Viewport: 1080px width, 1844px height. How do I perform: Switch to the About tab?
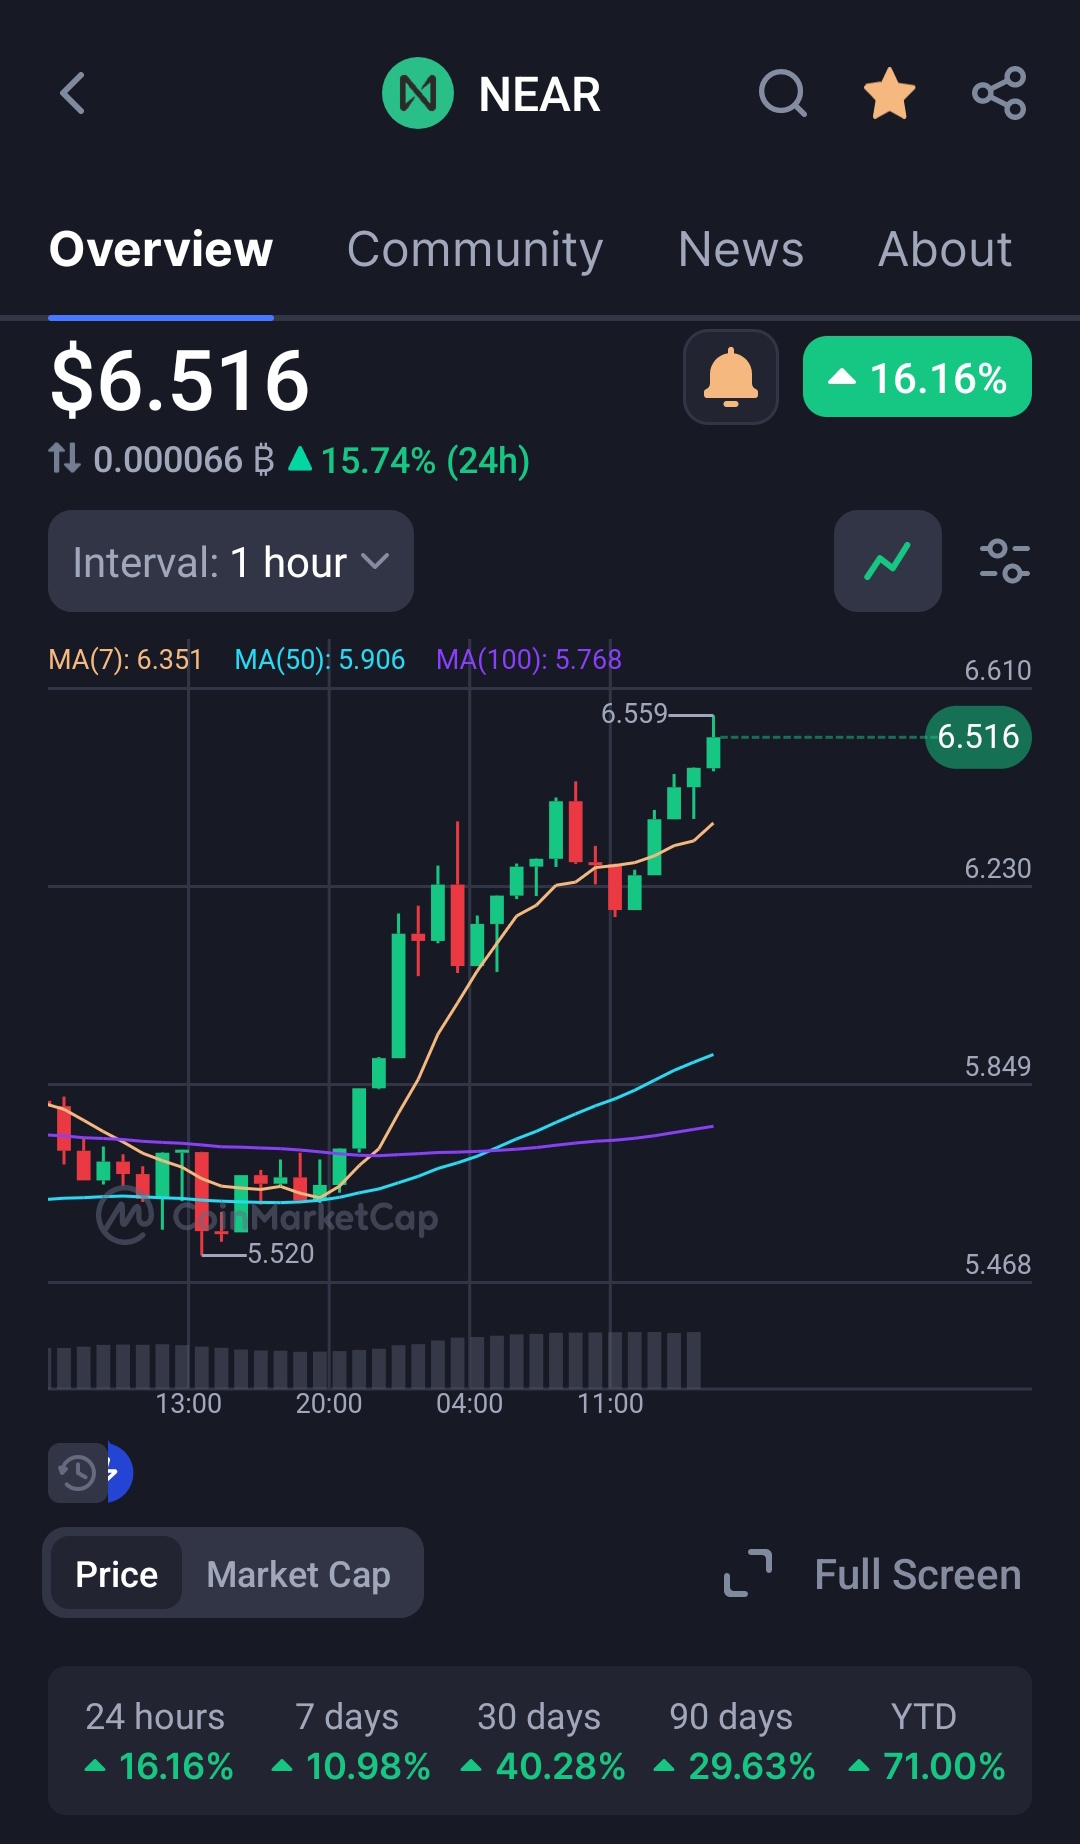tap(945, 249)
